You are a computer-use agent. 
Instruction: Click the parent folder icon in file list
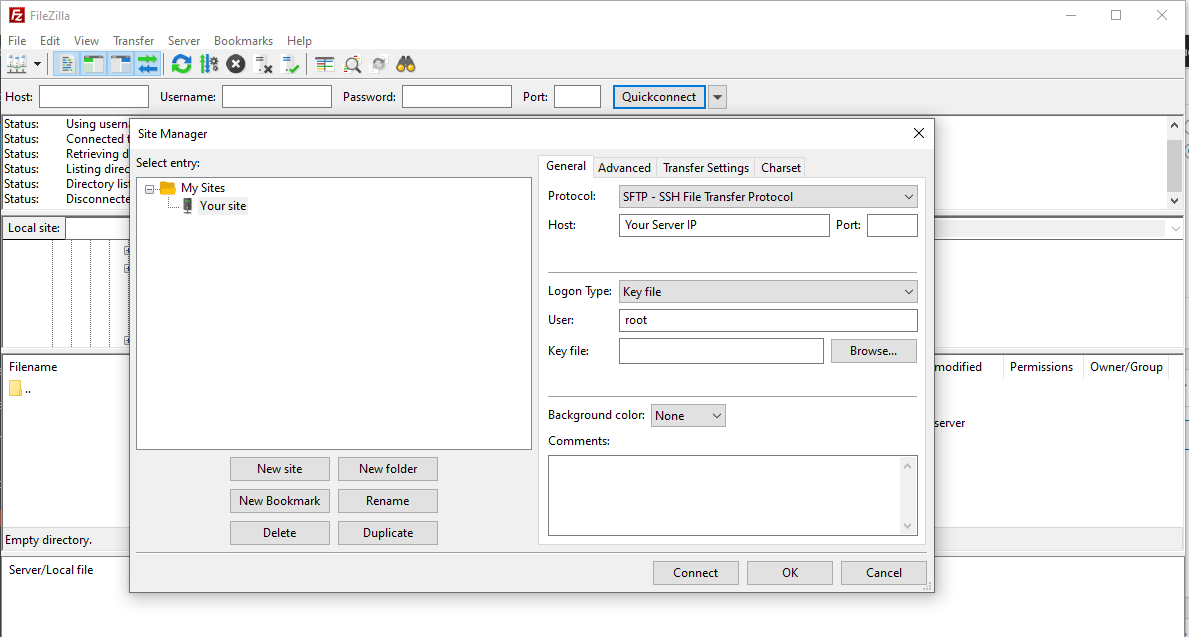[x=15, y=388]
